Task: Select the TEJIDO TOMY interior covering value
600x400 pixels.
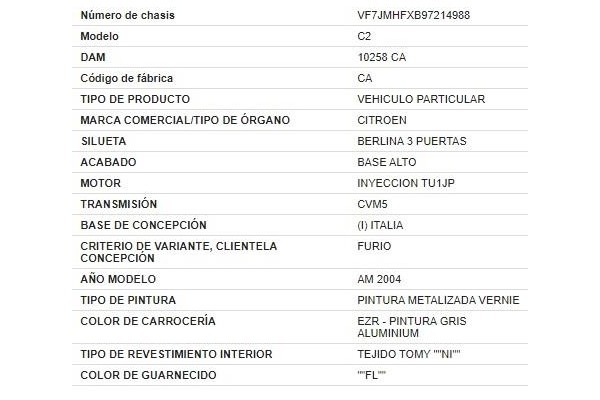Action: pyautogui.click(x=409, y=354)
